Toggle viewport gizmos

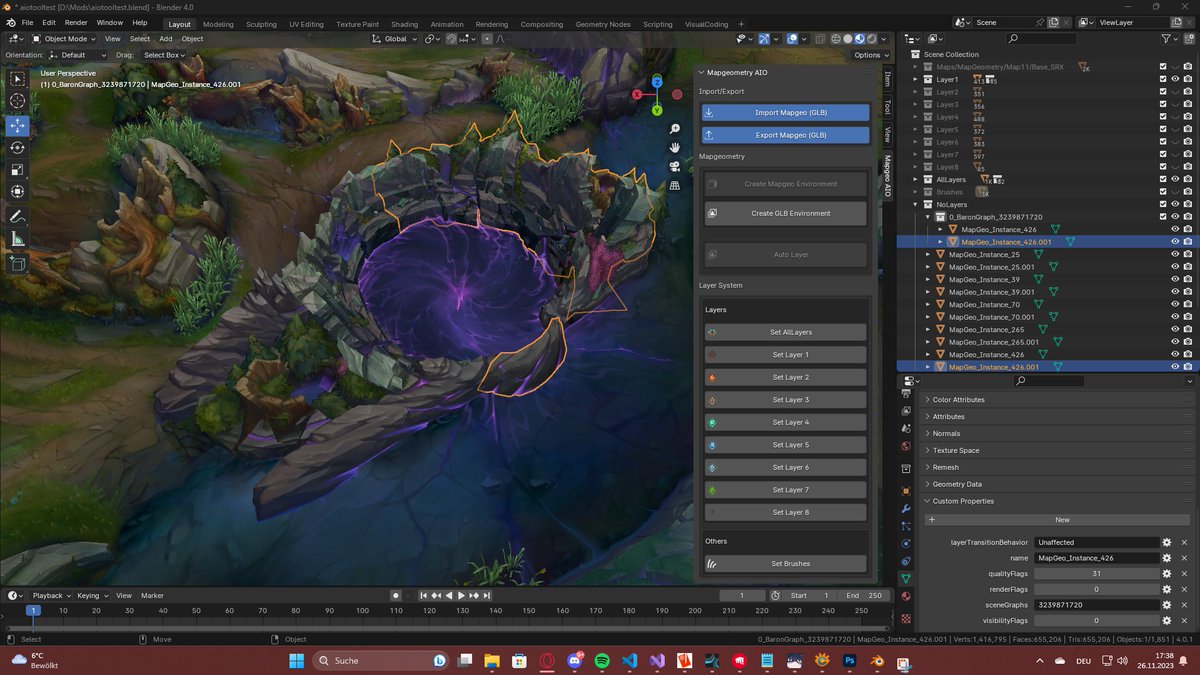click(763, 39)
